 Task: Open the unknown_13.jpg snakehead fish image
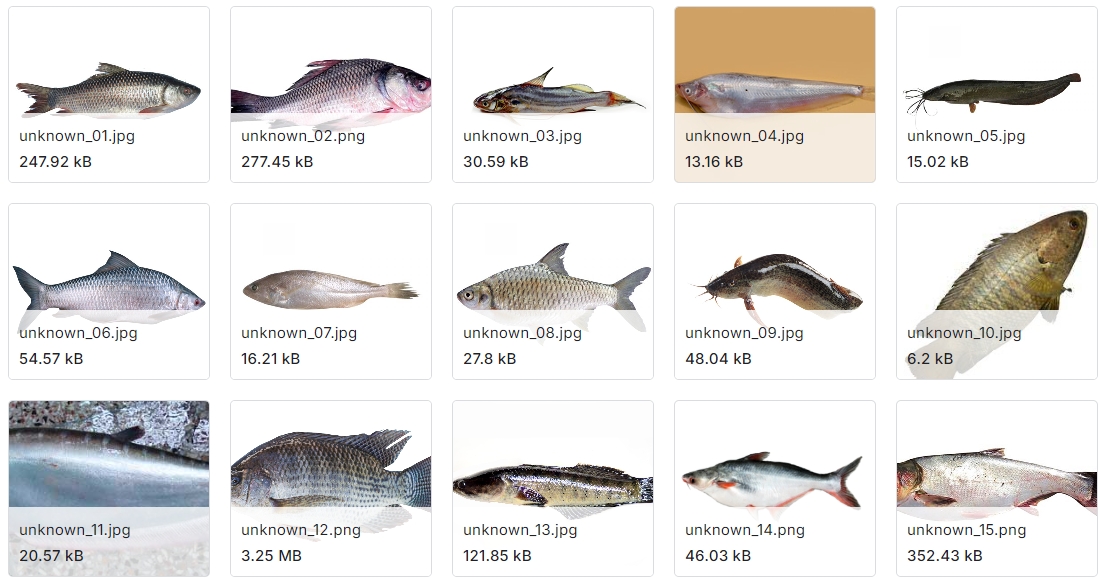point(553,488)
